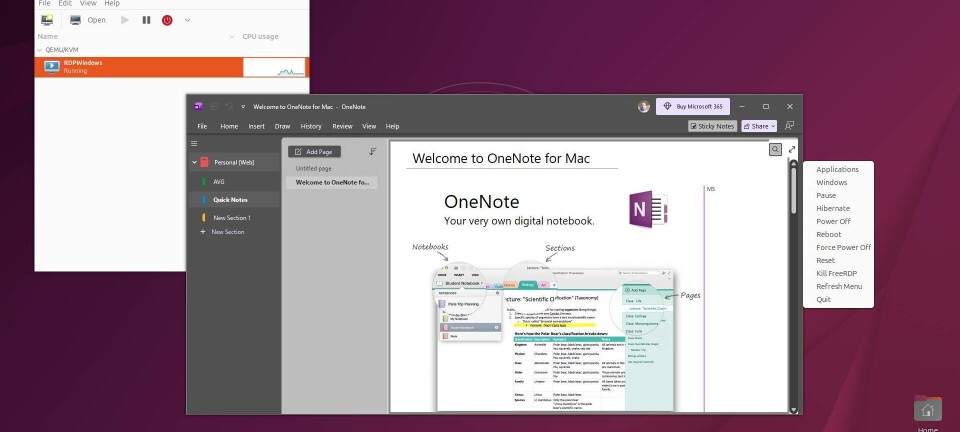Viewport: 960px width, 432px height.
Task: Open the Customize Quick Access Toolbar dropdown
Action: point(242,106)
